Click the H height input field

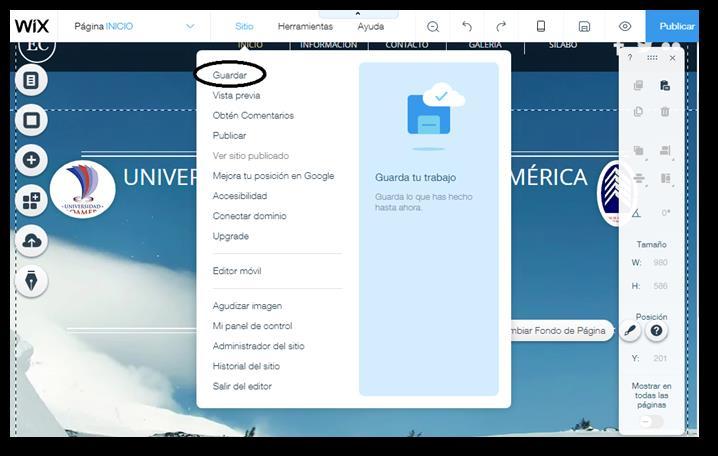click(x=660, y=286)
